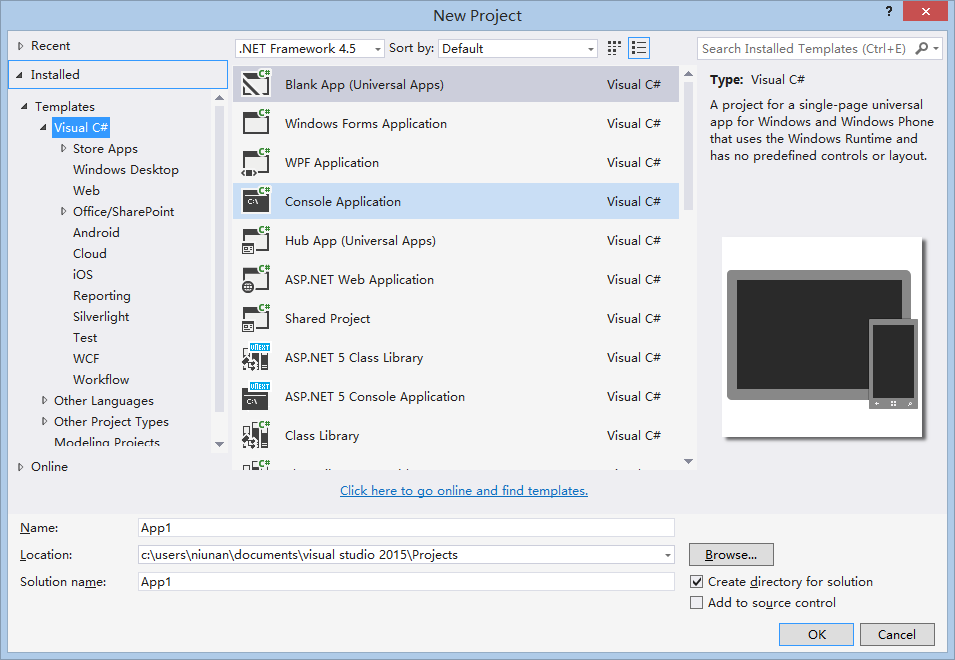Viewport: 955px width, 660px height.
Task: Click the Shared Project template icon
Action: point(256,318)
